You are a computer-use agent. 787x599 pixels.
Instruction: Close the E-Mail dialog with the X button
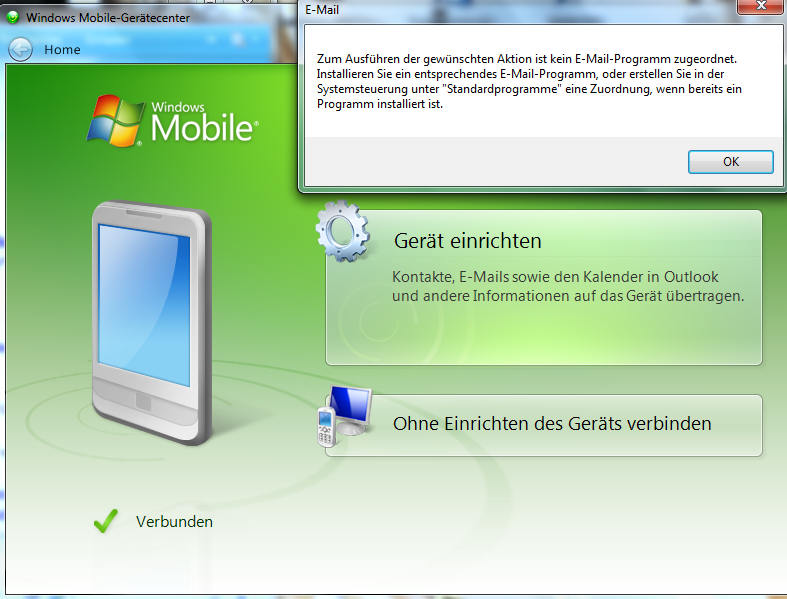761,6
